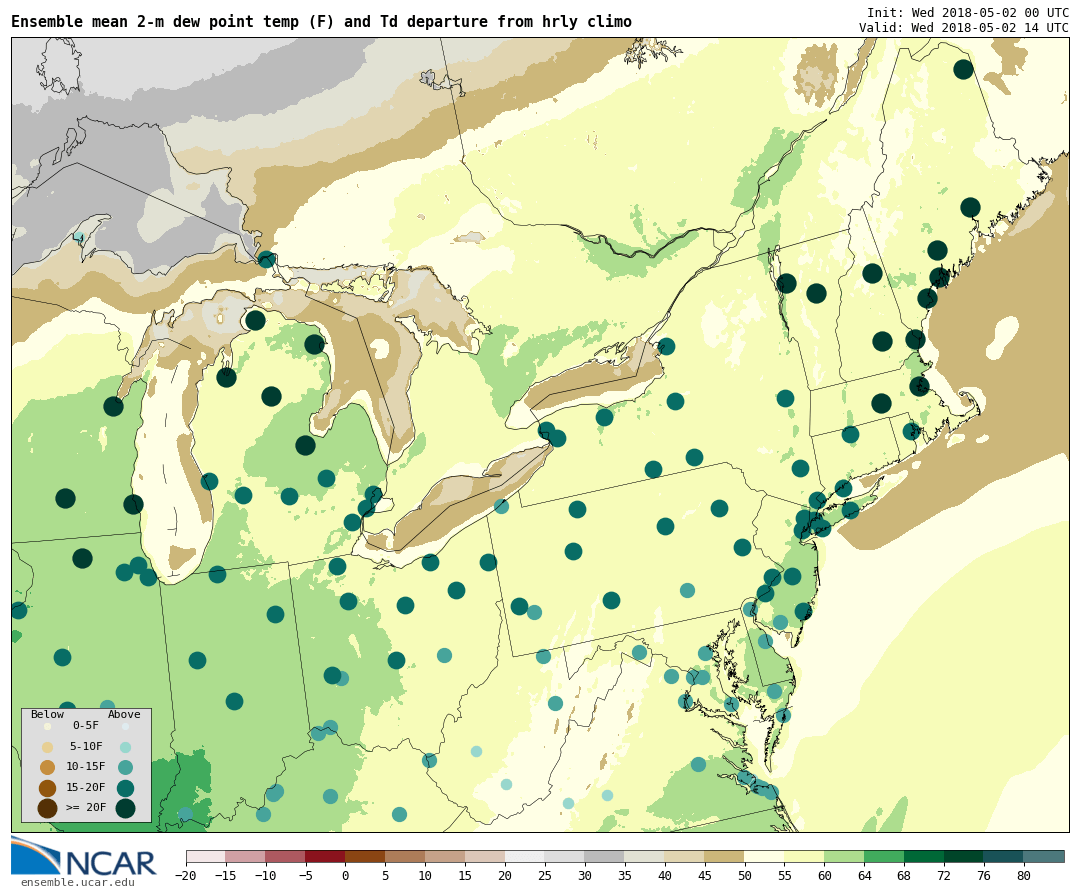Click the colorbar swatch between 72 and 76

tap(964, 856)
